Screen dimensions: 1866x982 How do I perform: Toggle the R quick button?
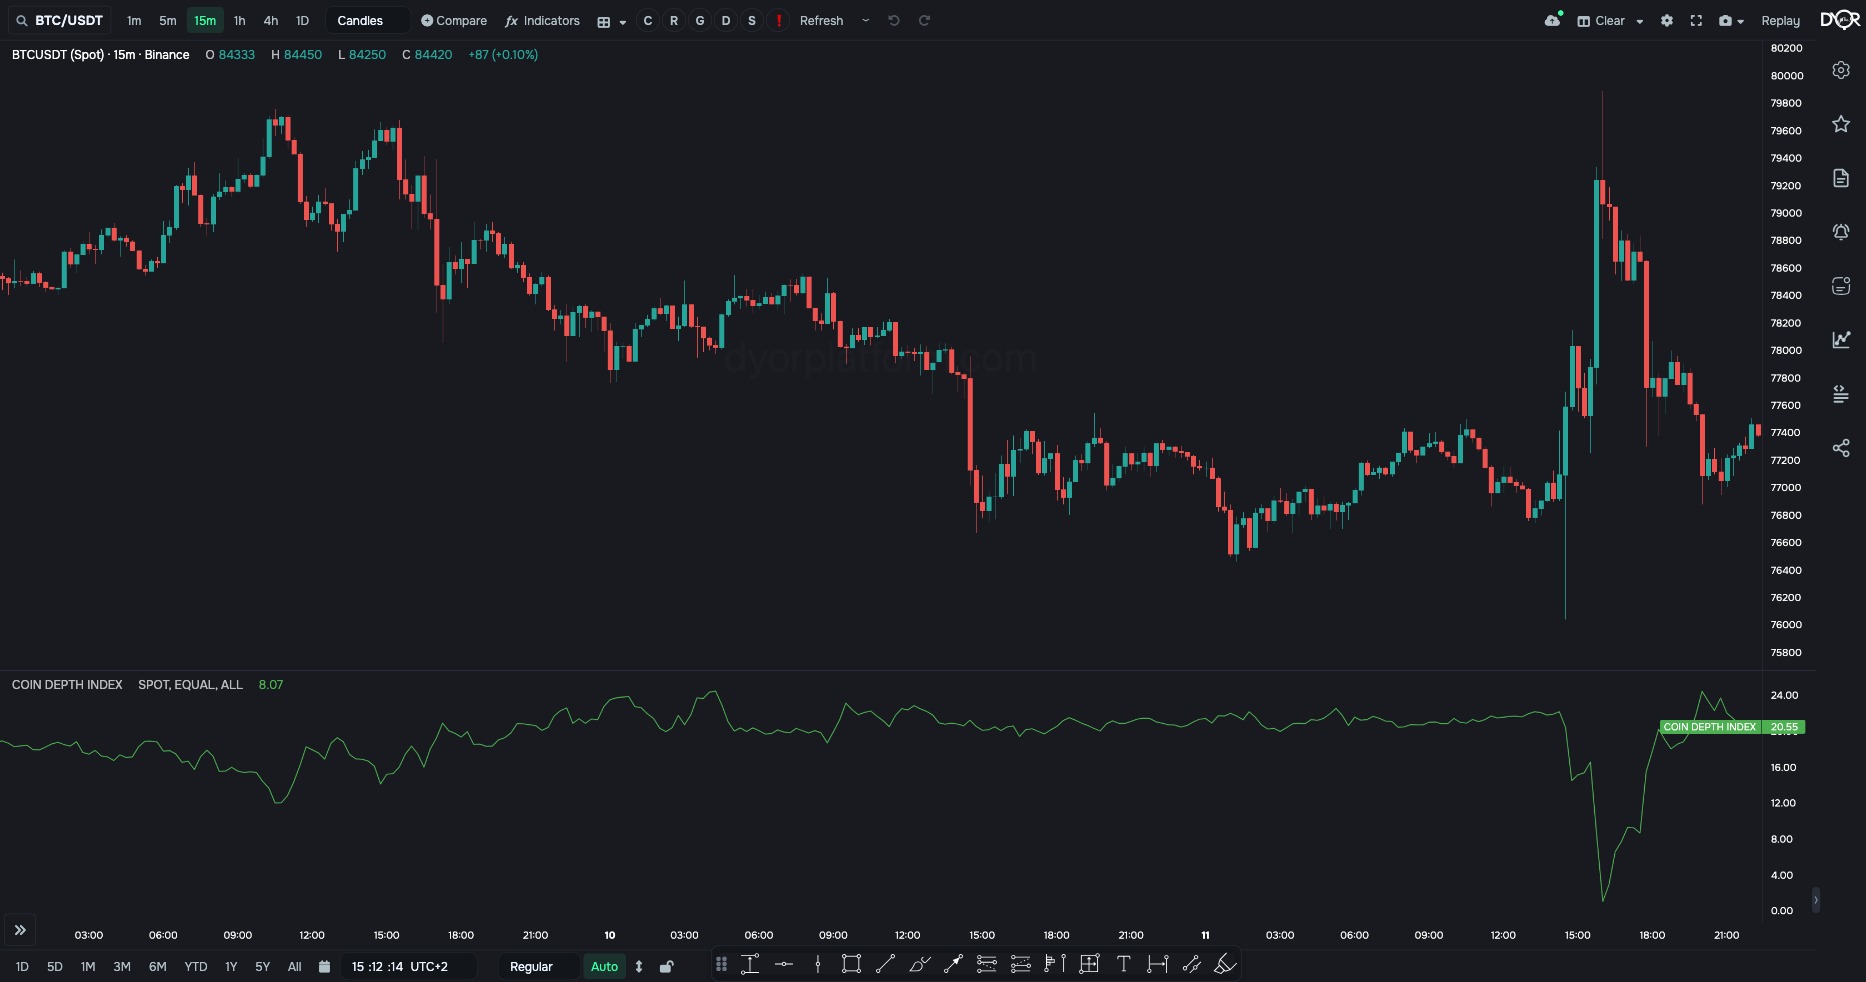coord(674,20)
